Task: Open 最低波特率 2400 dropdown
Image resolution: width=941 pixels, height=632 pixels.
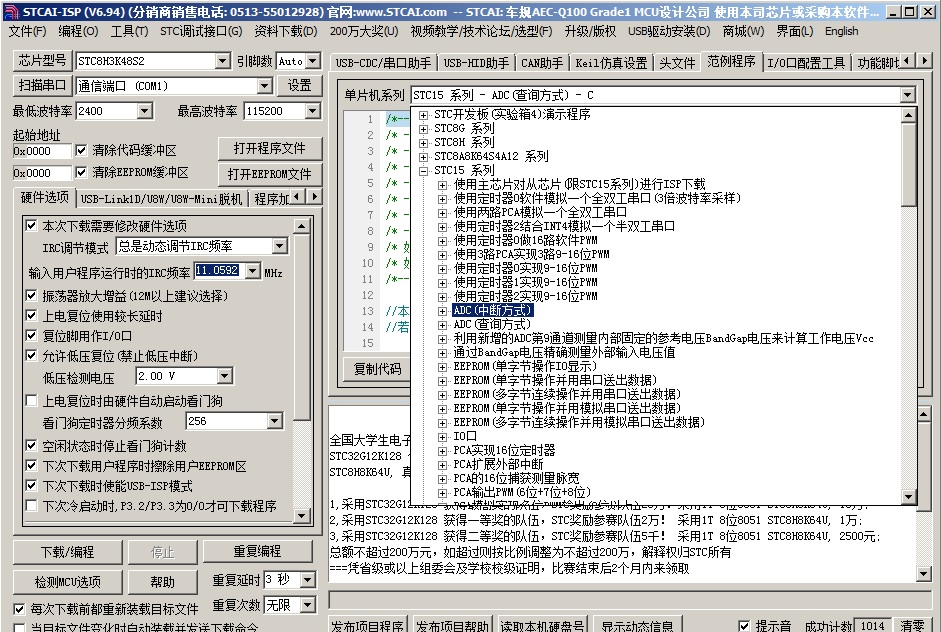Action: [144, 111]
